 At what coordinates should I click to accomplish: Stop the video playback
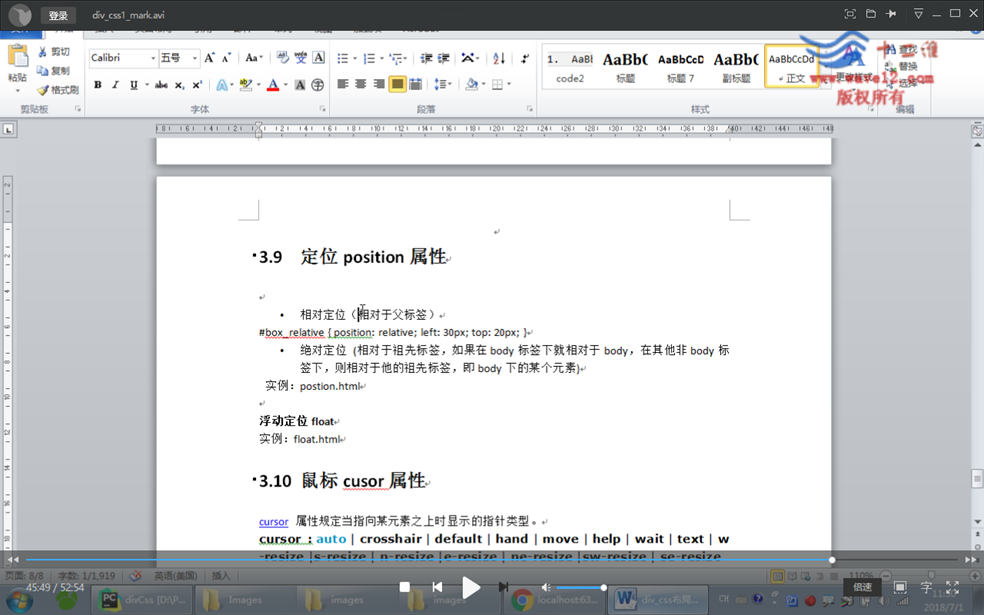(404, 587)
